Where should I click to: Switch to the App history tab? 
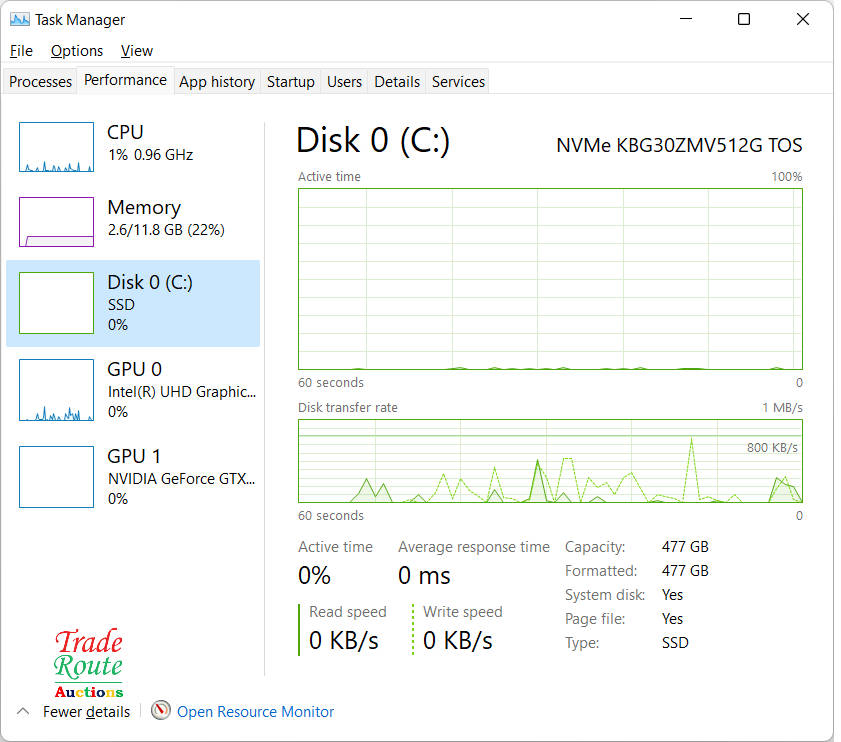[x=217, y=82]
